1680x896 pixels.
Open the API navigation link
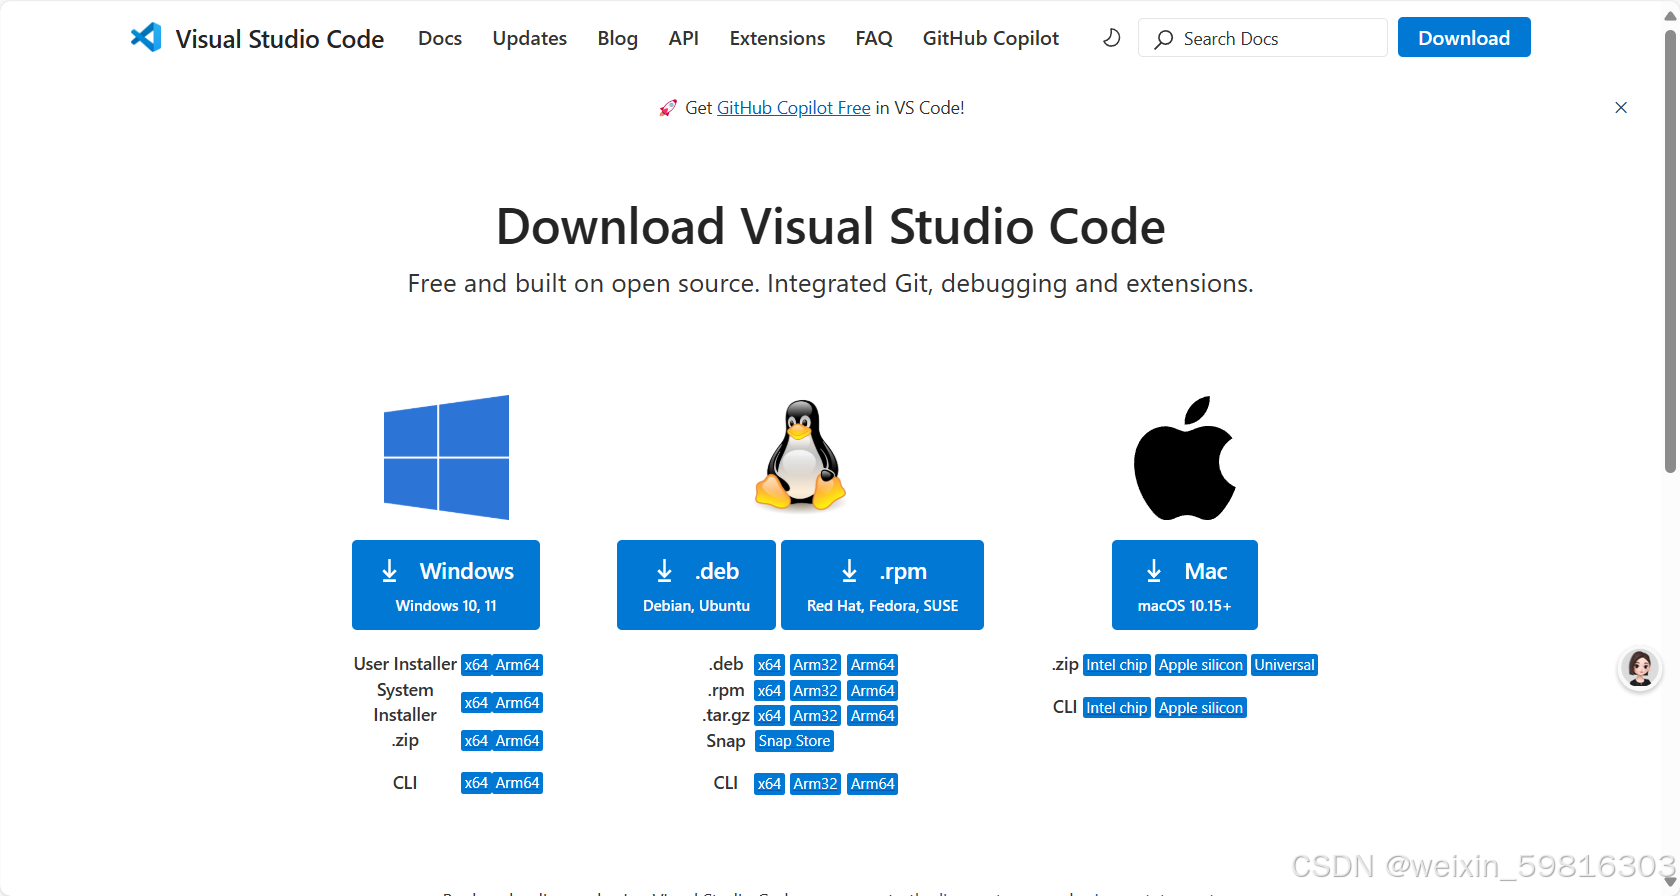683,38
